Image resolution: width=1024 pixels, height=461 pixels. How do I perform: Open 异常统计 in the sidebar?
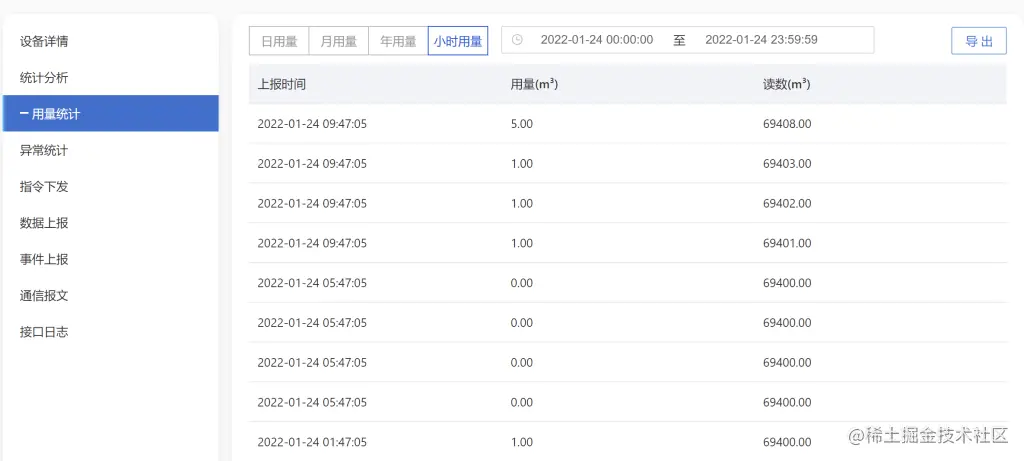pos(44,151)
